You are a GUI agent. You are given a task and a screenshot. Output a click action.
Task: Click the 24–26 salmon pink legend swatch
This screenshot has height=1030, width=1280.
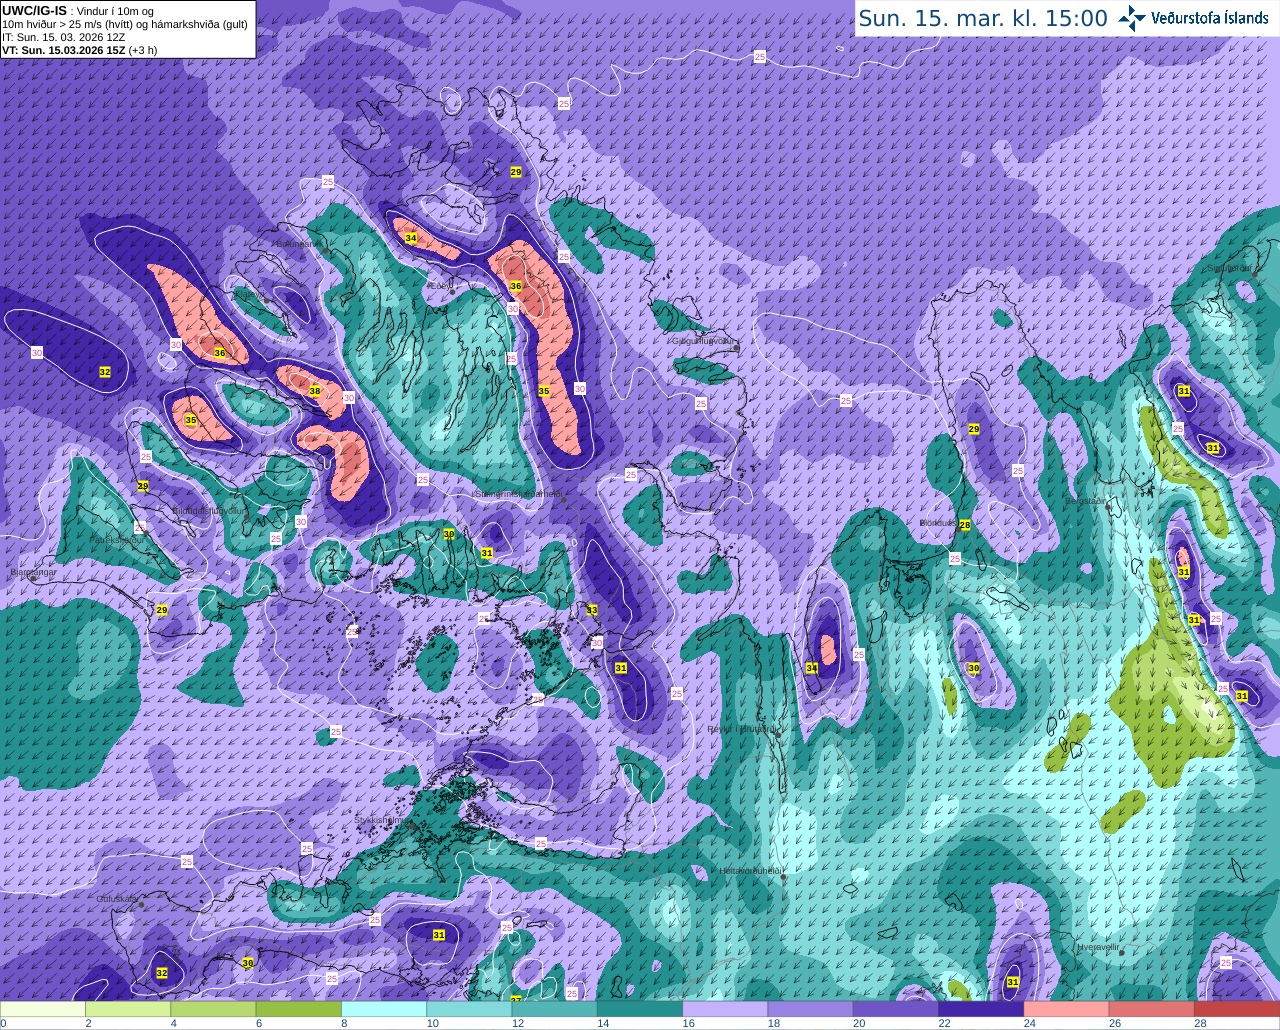(x=1066, y=1009)
